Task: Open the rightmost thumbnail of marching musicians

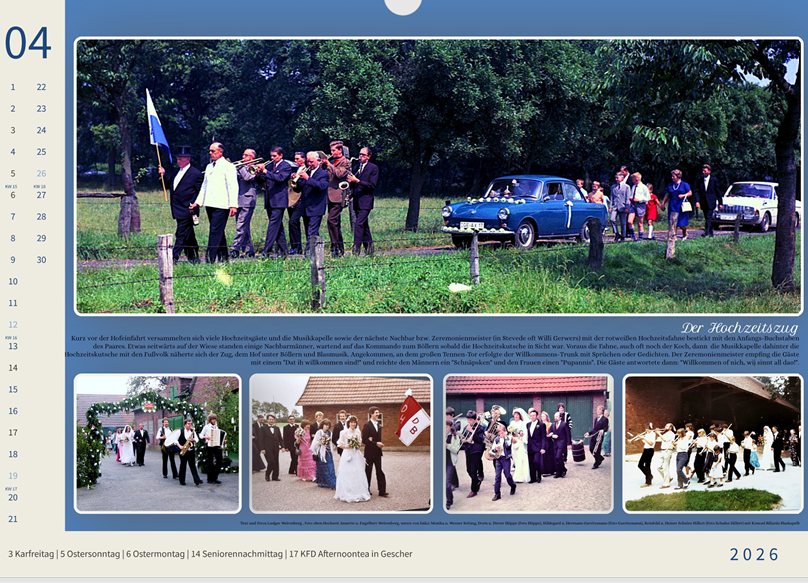Action: [711, 443]
